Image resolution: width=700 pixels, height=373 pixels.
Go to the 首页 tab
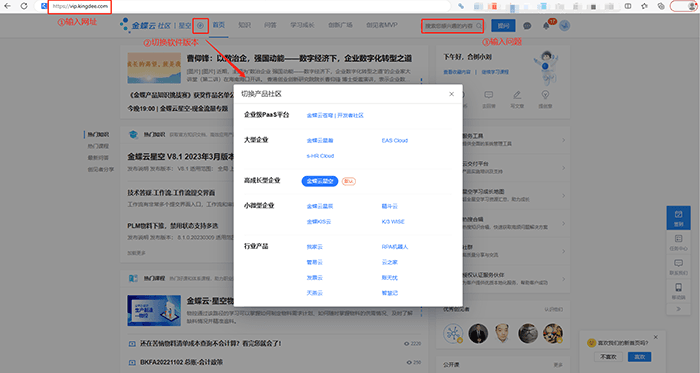[x=219, y=25]
